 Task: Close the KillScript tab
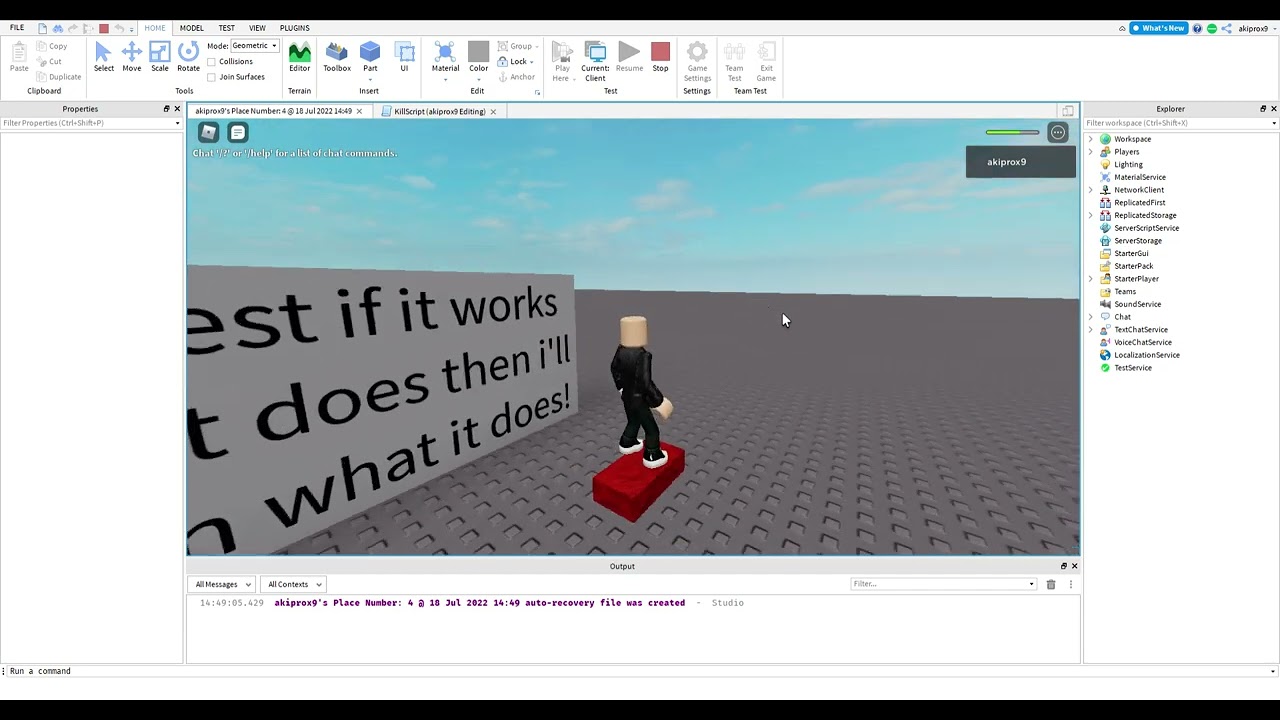click(493, 112)
